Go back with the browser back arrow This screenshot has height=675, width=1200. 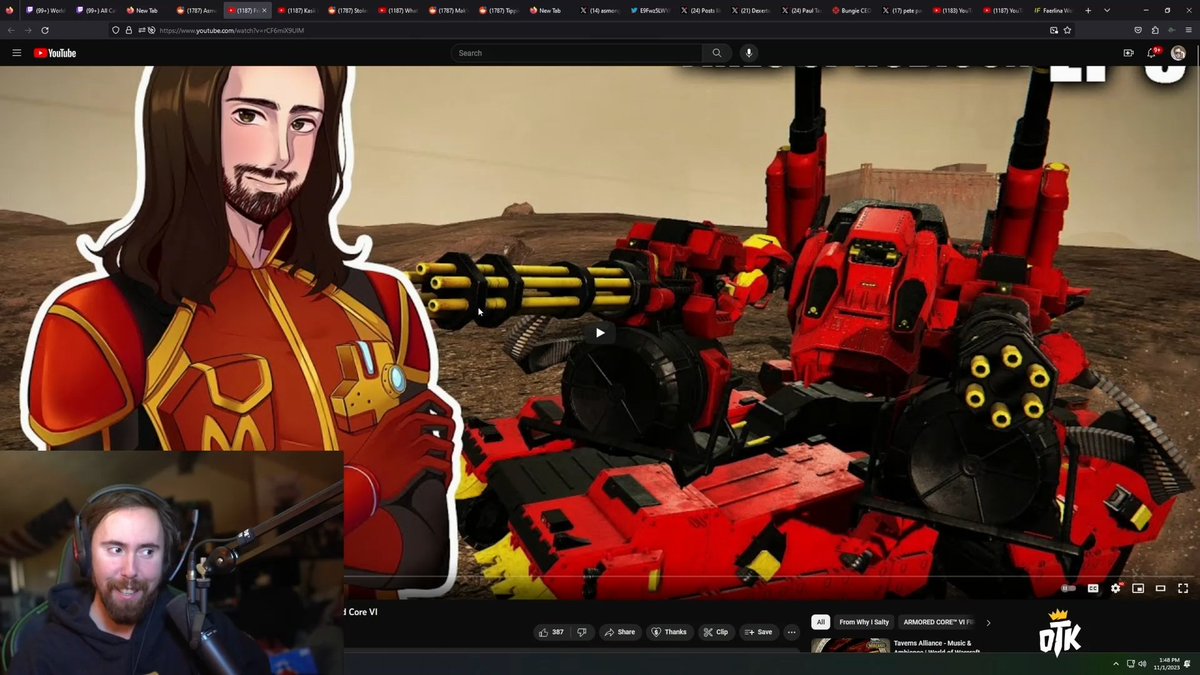[x=12, y=30]
